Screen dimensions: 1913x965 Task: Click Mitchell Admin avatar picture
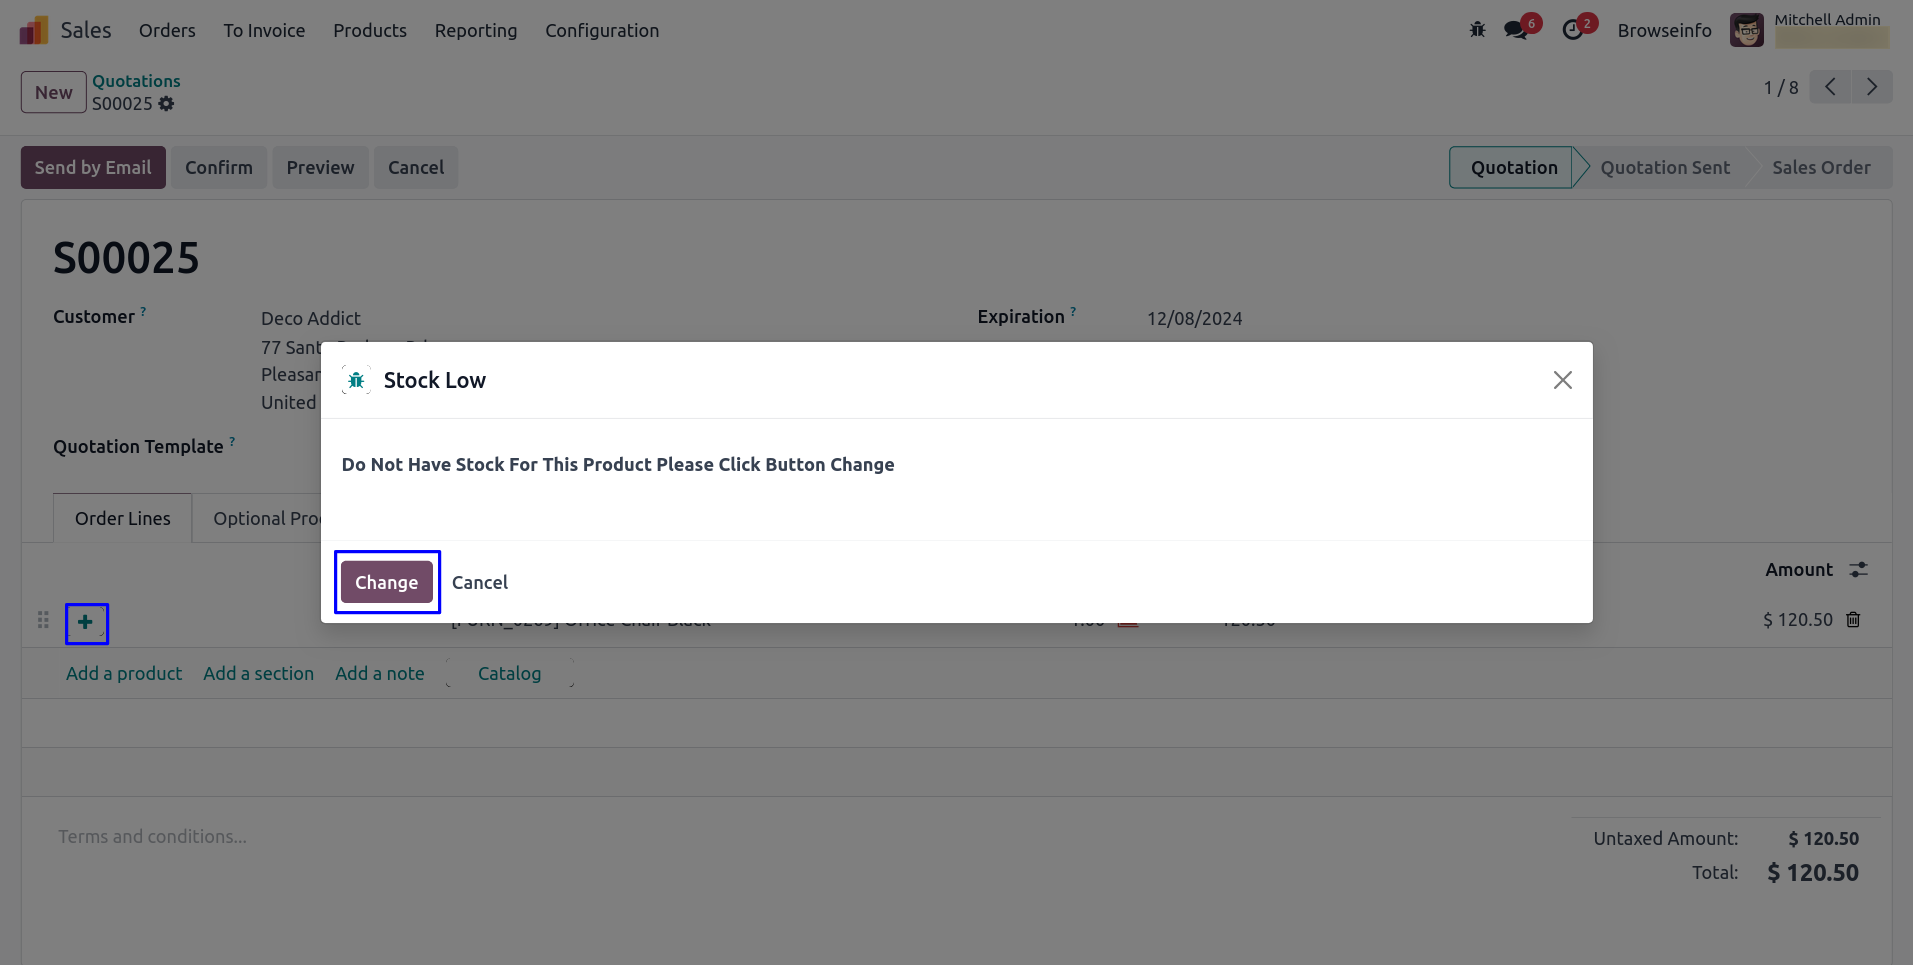tap(1747, 30)
